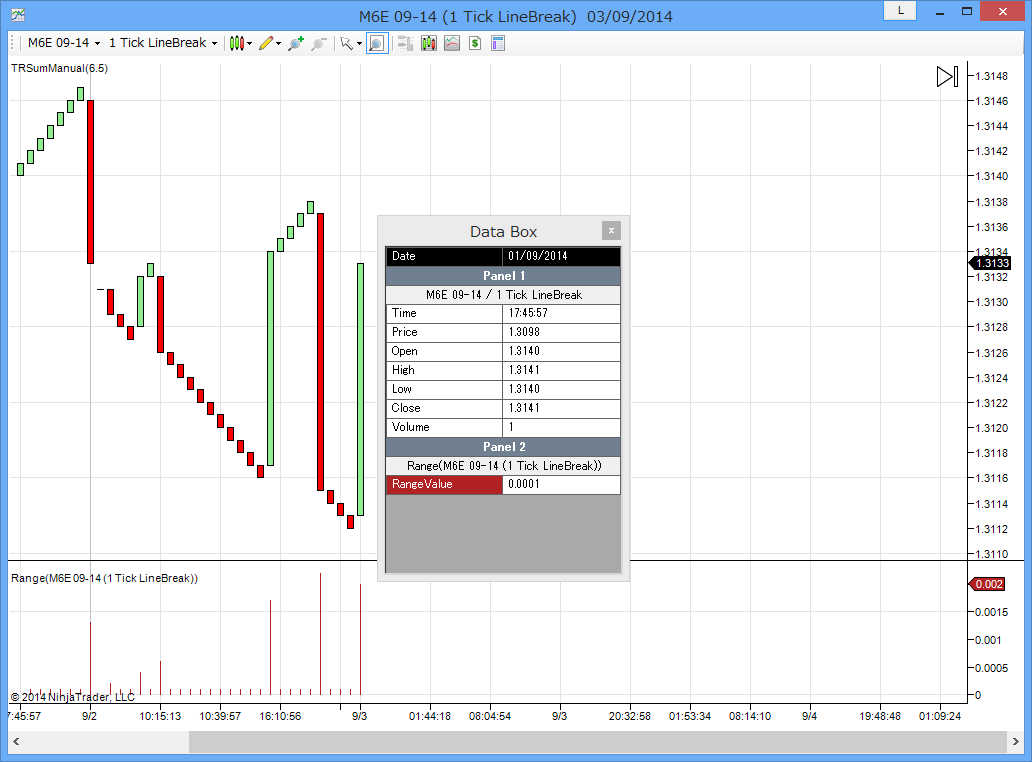Expand the drawing tools dropdown arrow

click(278, 44)
